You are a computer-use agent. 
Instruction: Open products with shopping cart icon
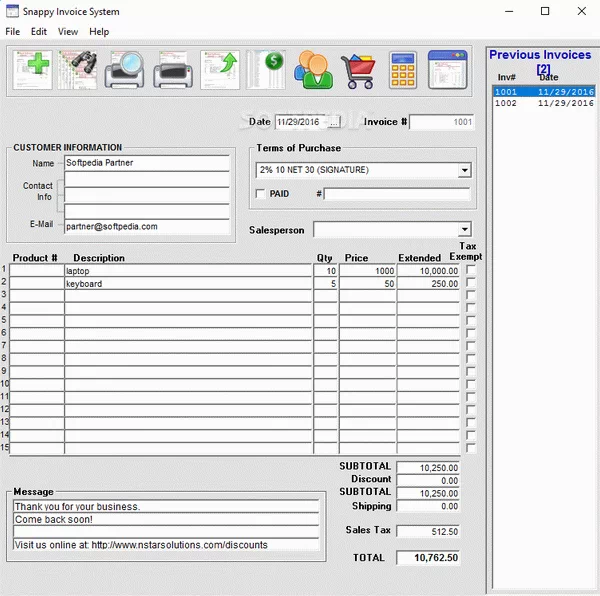tap(358, 70)
